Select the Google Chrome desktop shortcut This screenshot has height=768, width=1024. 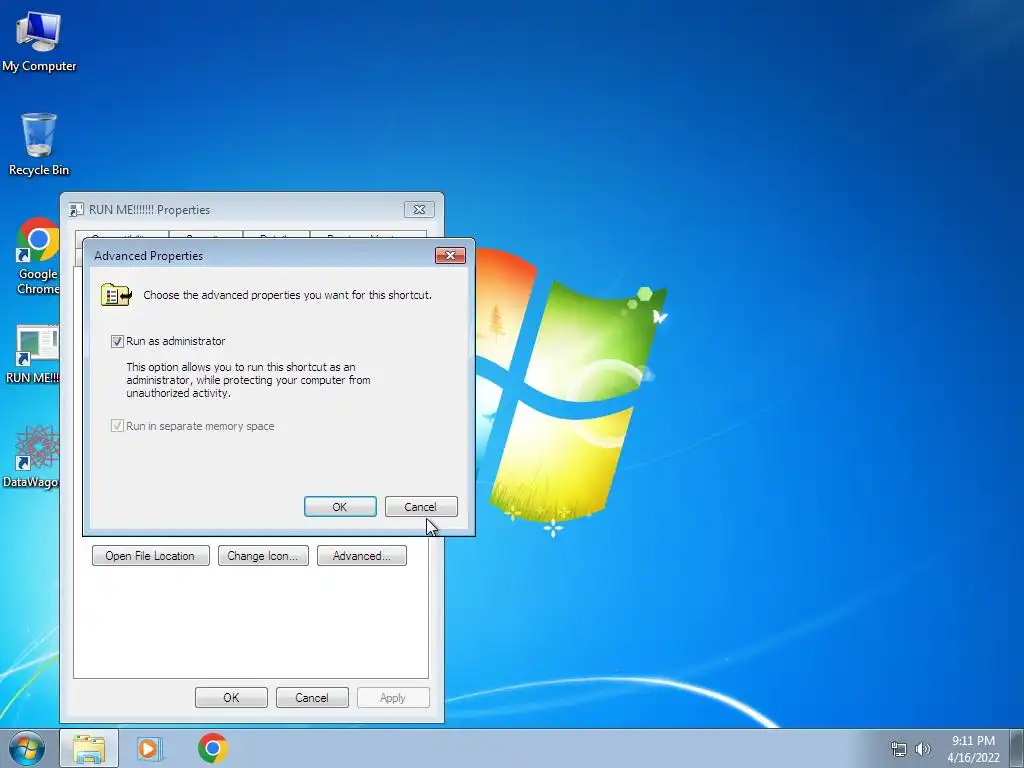pos(37,255)
